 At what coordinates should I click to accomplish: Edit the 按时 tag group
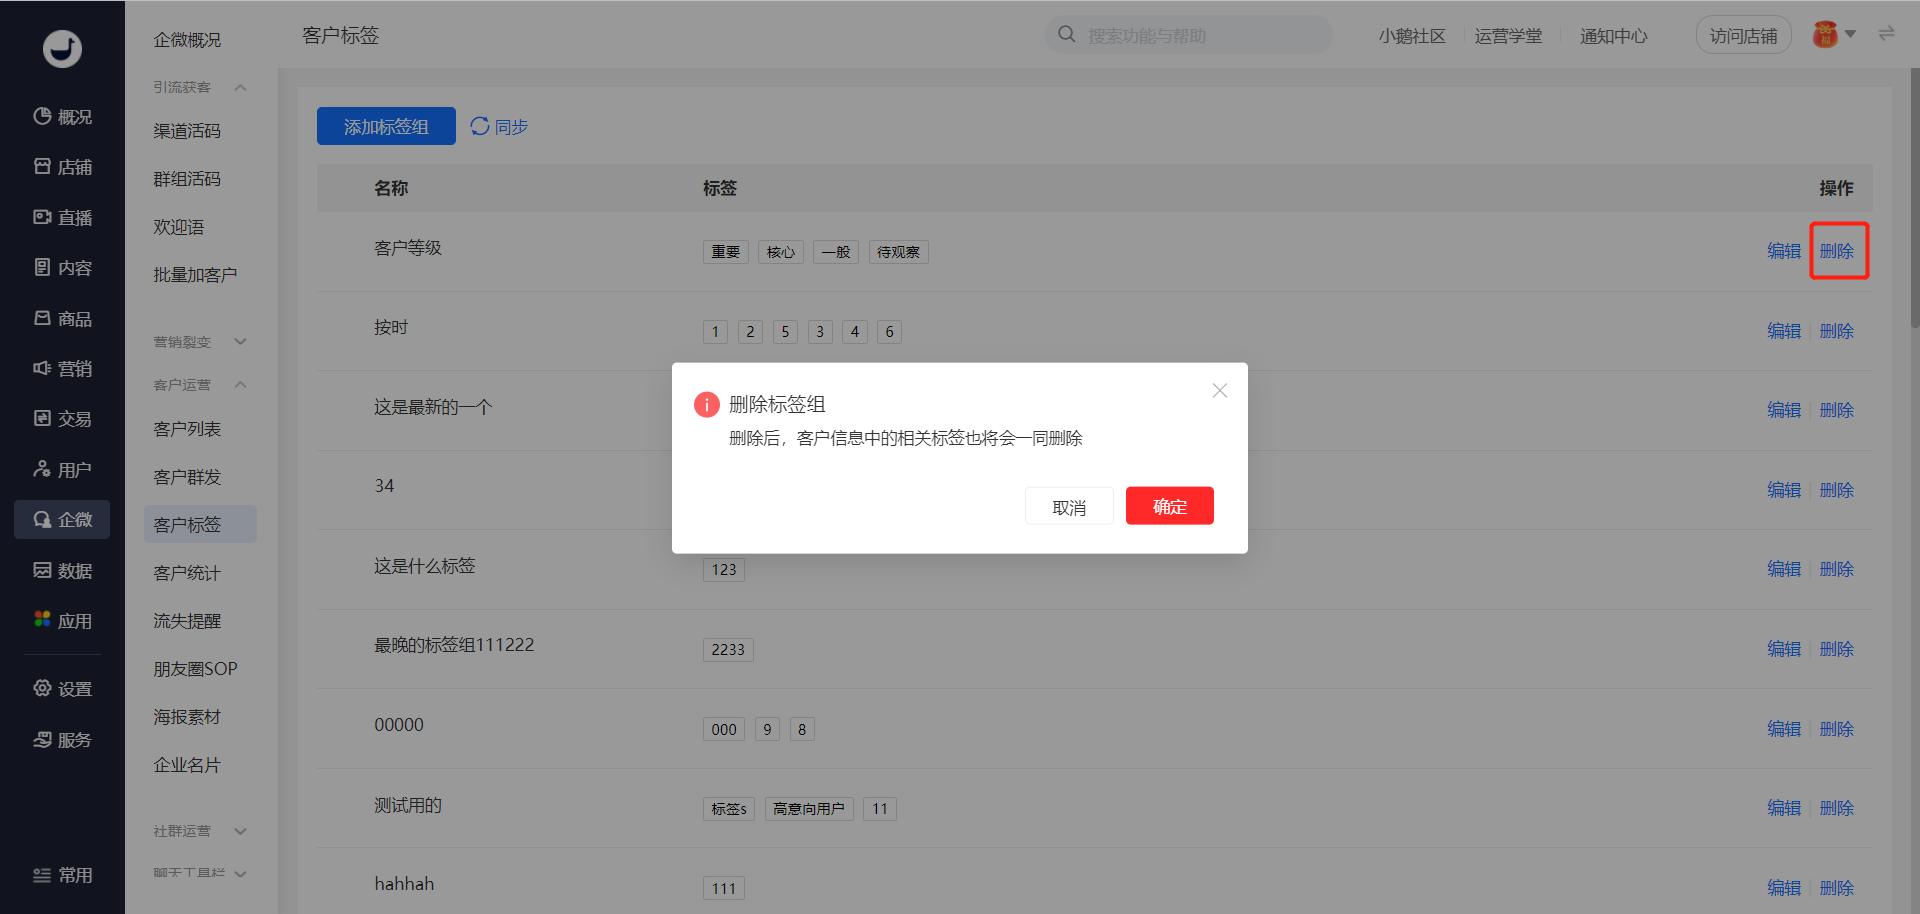pos(1783,331)
